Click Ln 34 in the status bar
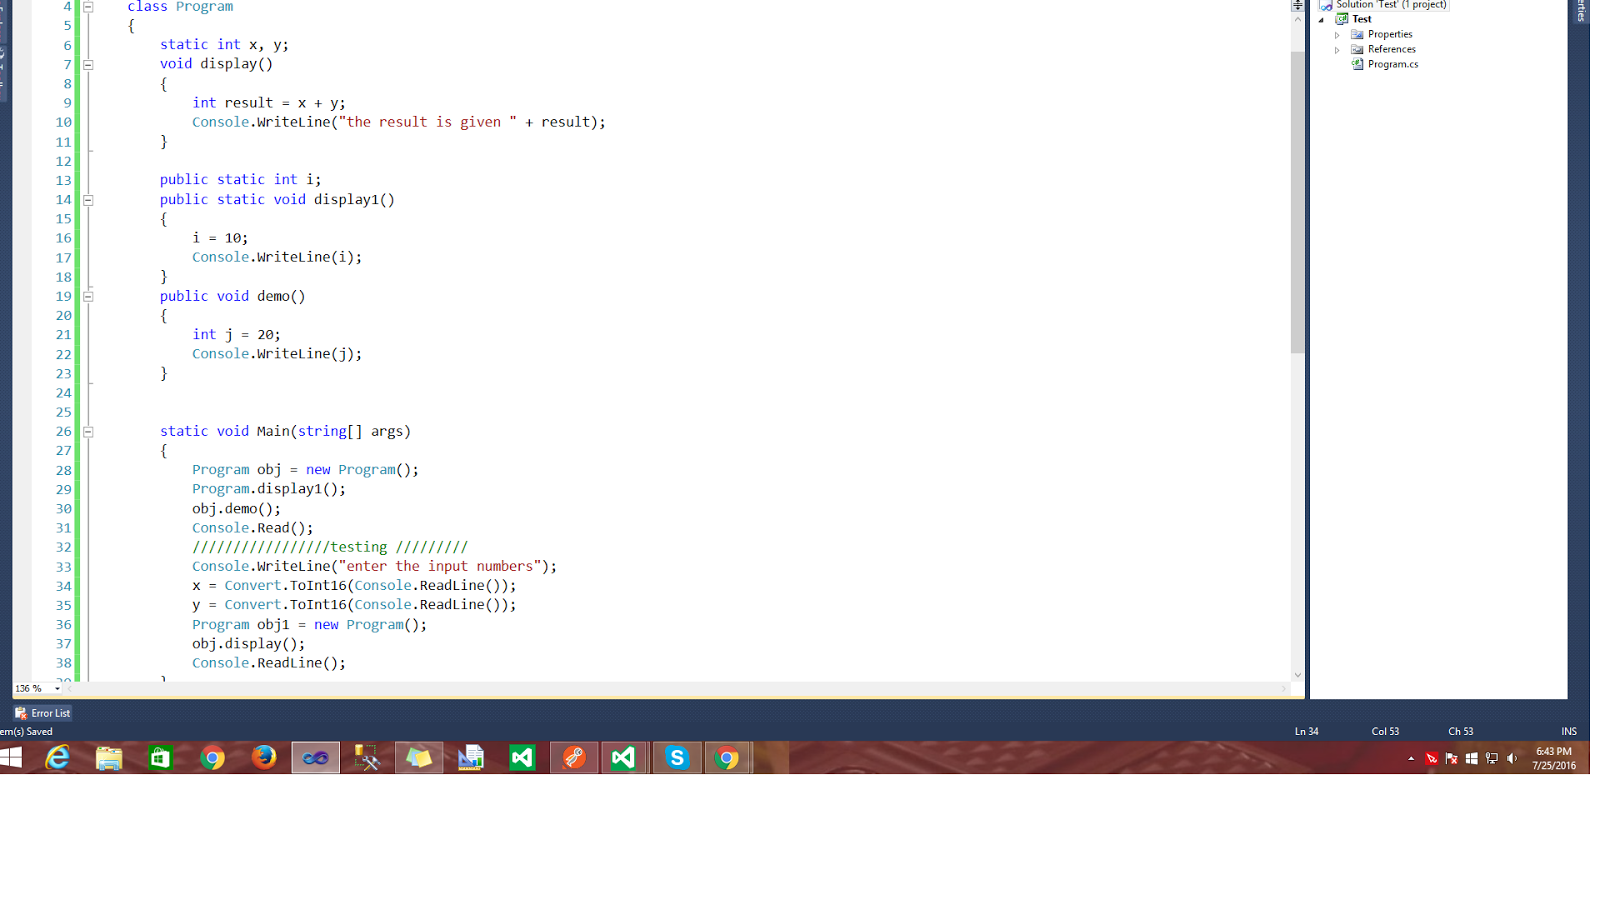 [1306, 731]
